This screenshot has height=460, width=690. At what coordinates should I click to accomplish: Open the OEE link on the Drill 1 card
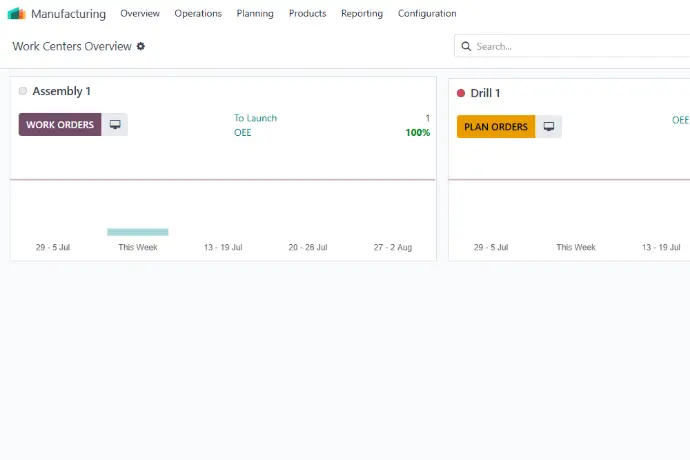tap(680, 120)
